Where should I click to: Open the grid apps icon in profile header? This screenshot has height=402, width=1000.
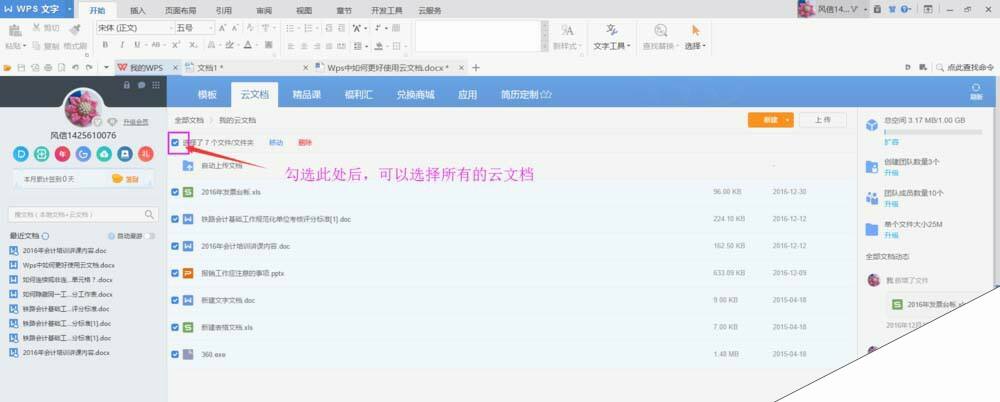pyautogui.click(x=155, y=85)
